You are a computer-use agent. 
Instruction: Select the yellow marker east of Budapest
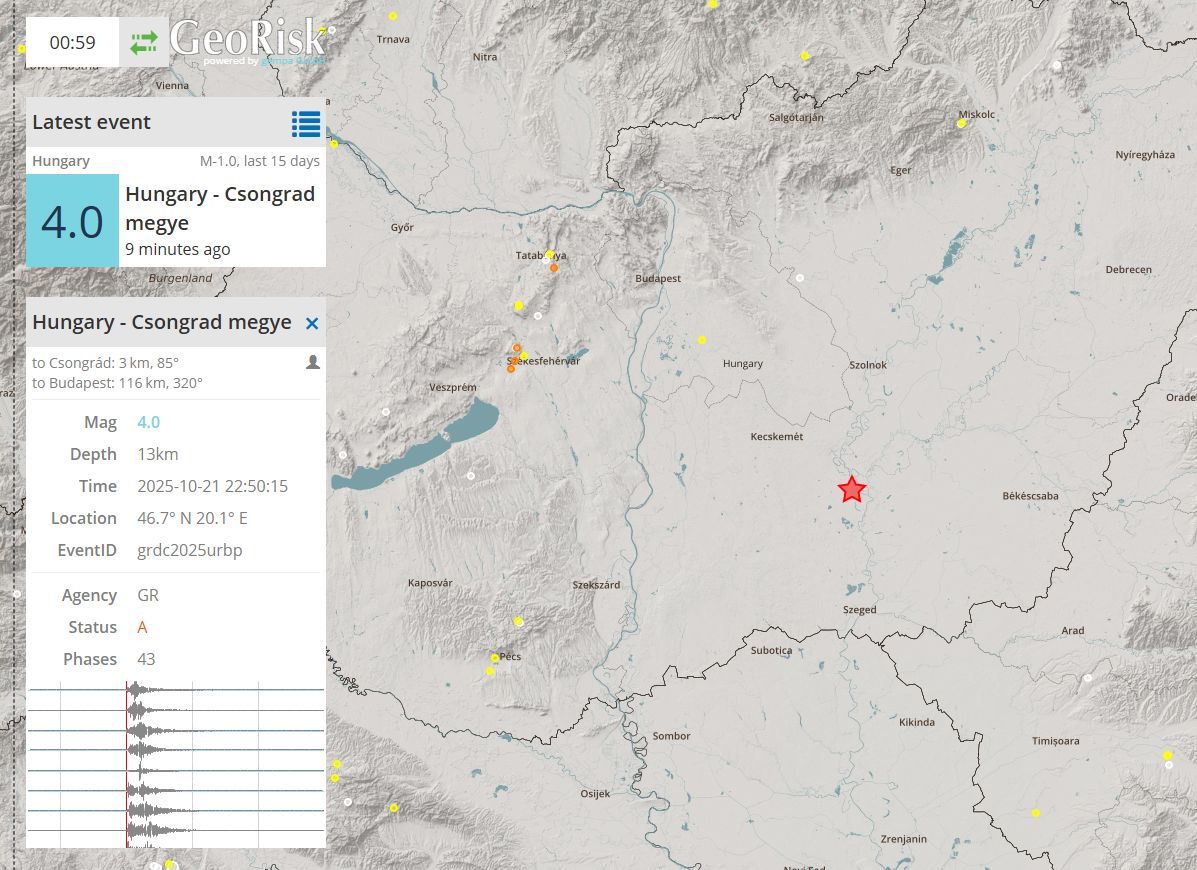coord(702,340)
